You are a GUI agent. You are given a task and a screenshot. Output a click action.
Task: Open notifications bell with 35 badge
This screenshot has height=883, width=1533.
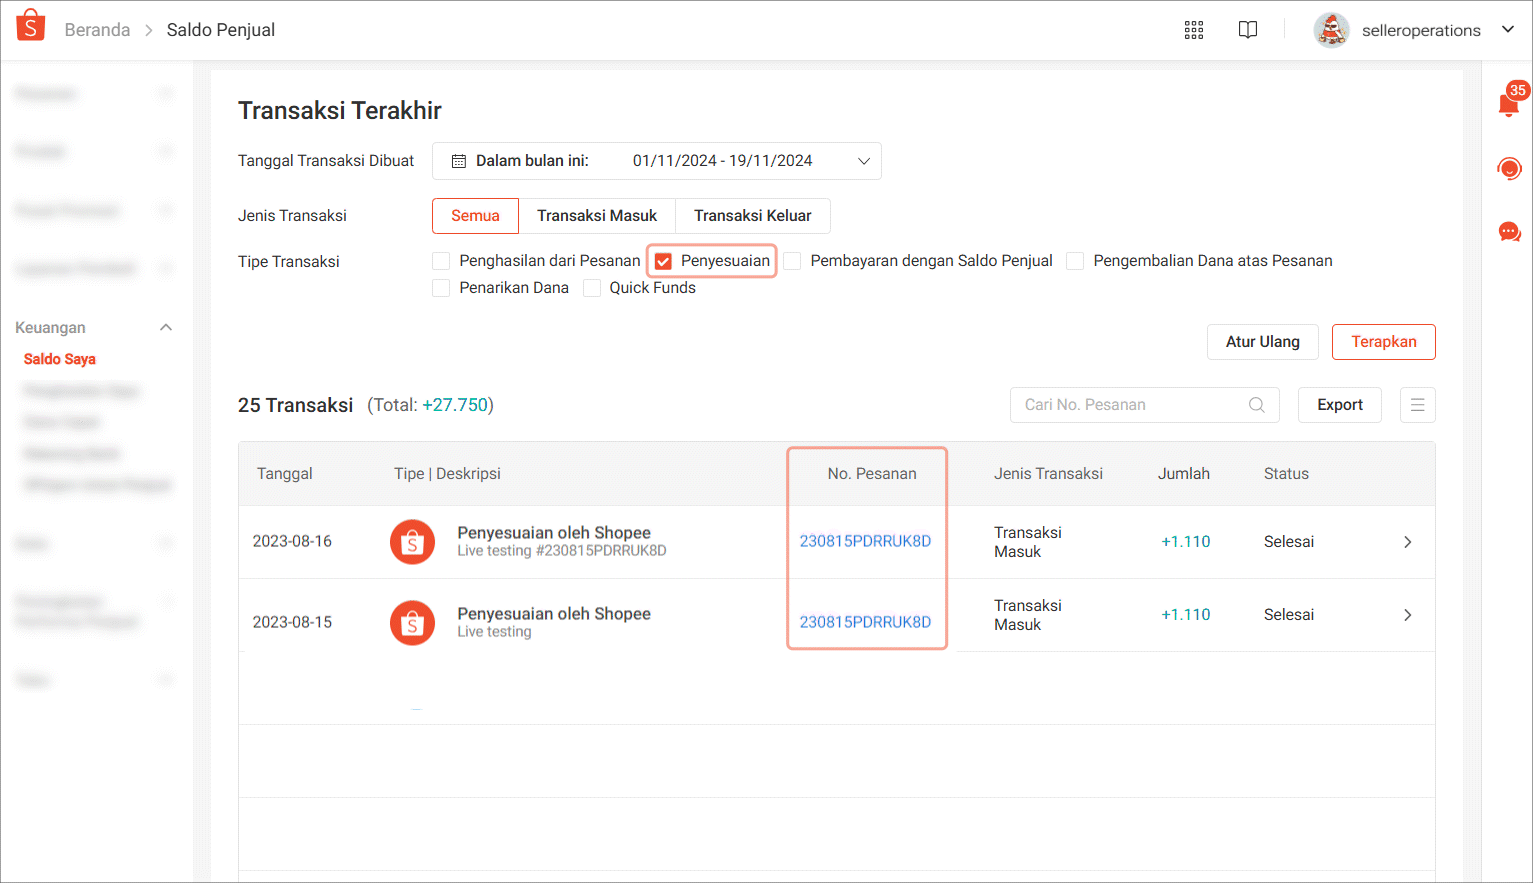tap(1509, 103)
